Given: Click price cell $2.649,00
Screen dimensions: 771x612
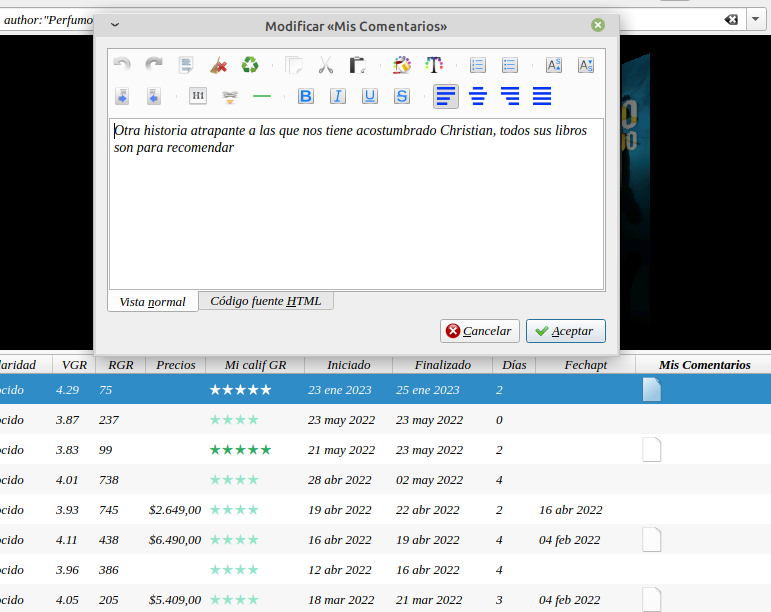Looking at the screenshot, I should [175, 510].
